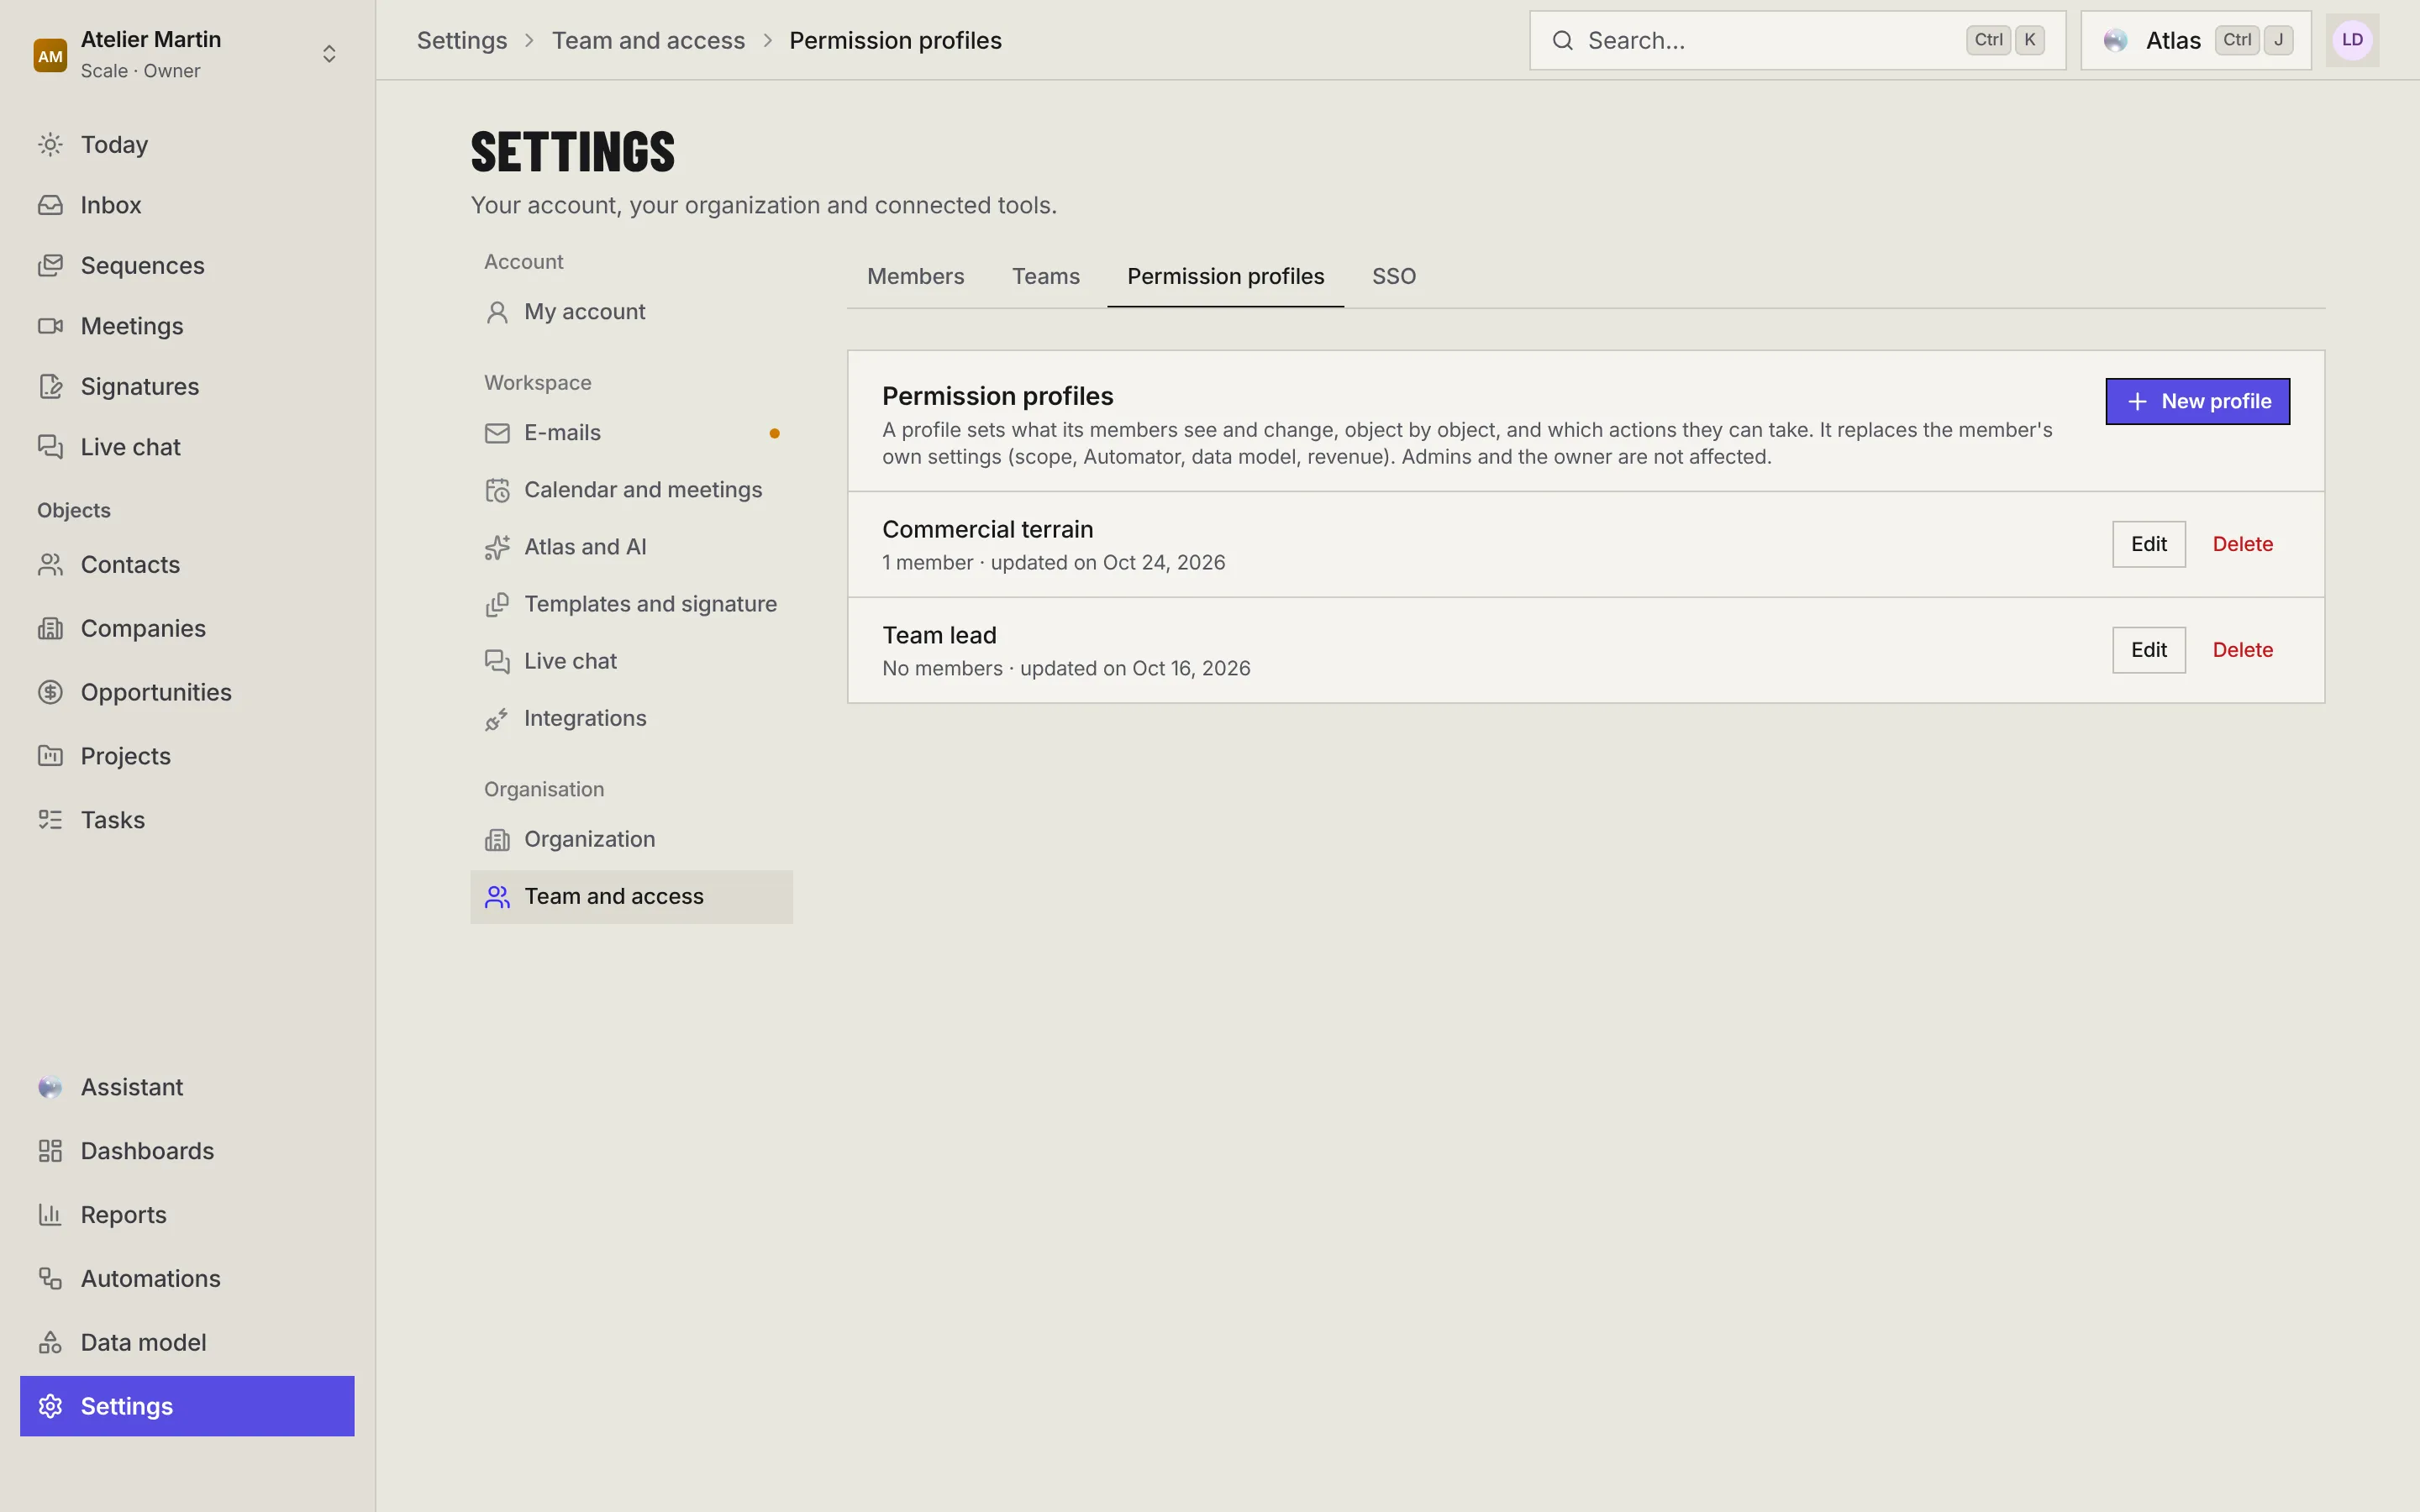Open the Sequences mail icon
2420x1512 pixels.
(x=50, y=265)
